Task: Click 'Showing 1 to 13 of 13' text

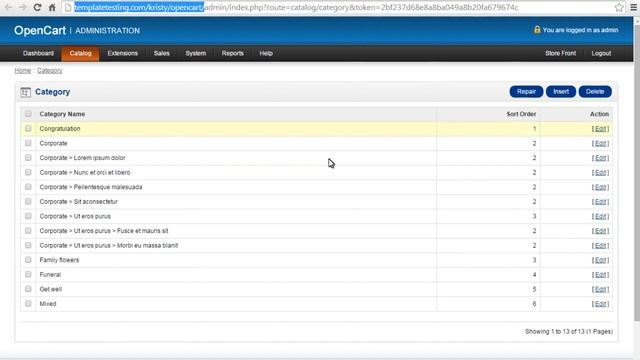Action: (x=569, y=331)
